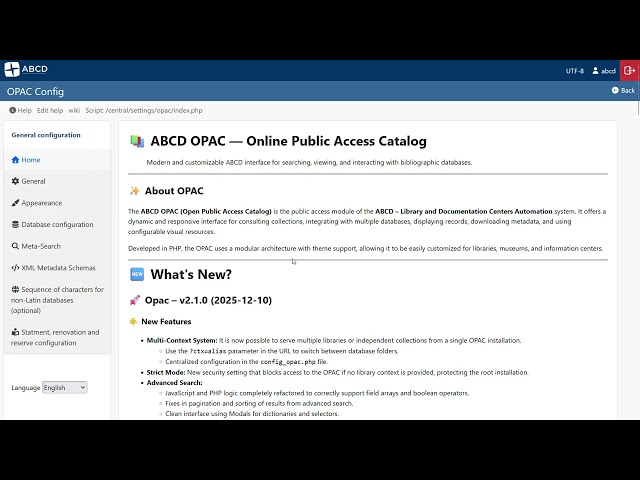Open the General settings menu item
Screen dimensions: 640x480
click(57, 181)
